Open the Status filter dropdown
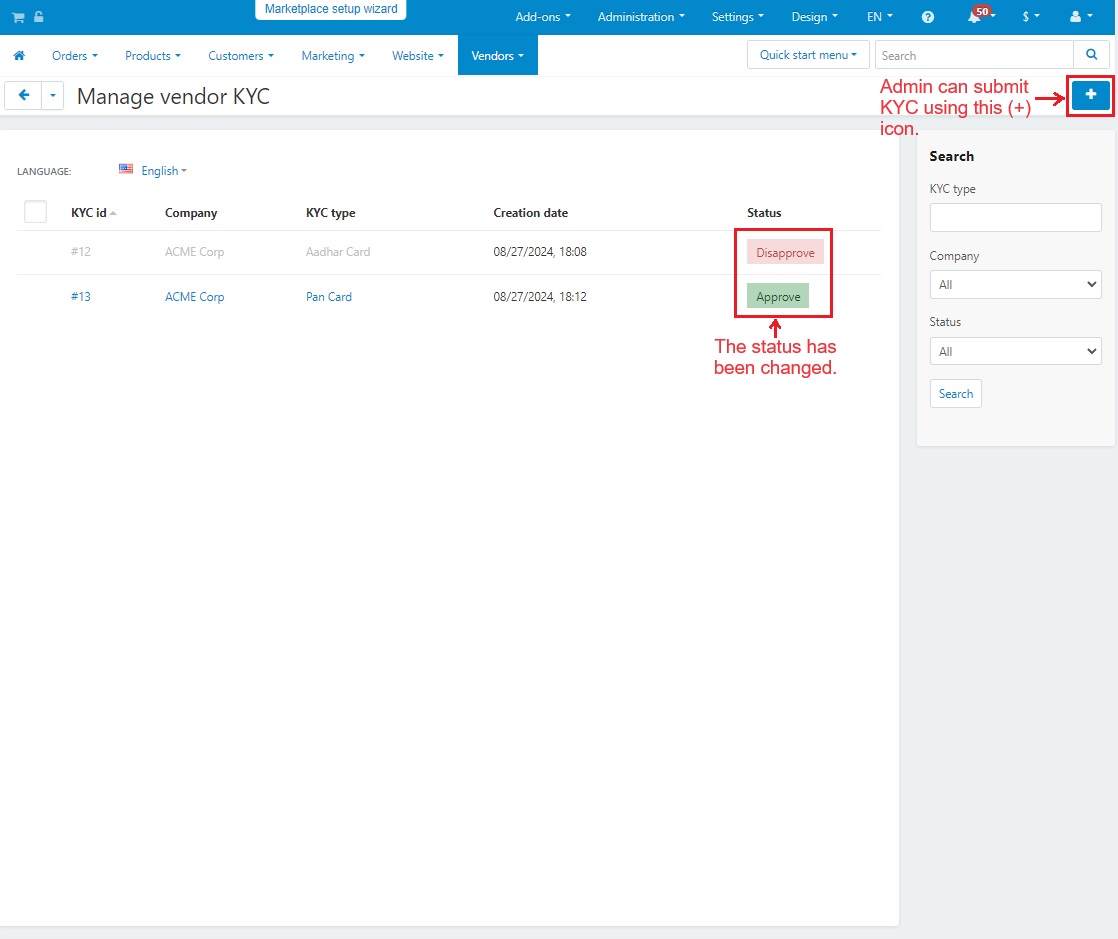This screenshot has width=1118, height=939. pyautogui.click(x=1015, y=352)
